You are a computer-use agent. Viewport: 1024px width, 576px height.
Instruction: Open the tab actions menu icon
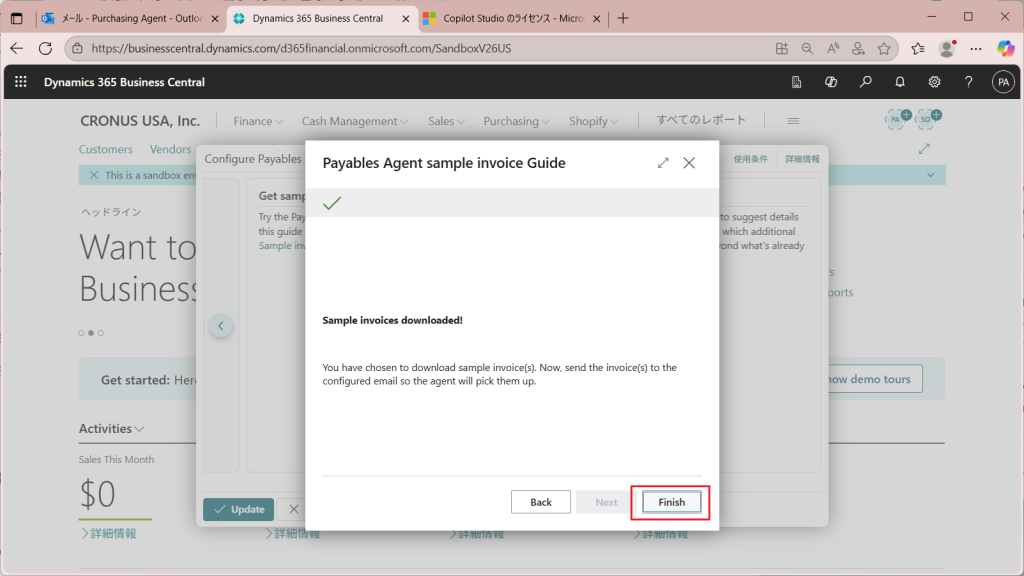click(16, 18)
